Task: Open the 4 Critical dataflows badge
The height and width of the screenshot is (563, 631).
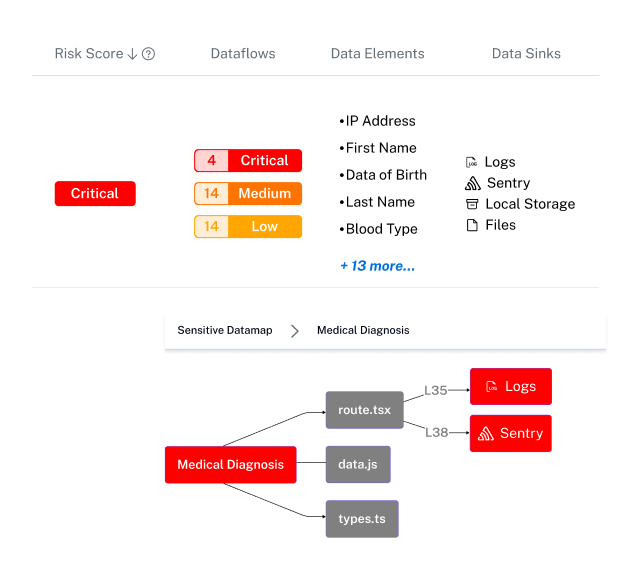Action: coord(248,161)
